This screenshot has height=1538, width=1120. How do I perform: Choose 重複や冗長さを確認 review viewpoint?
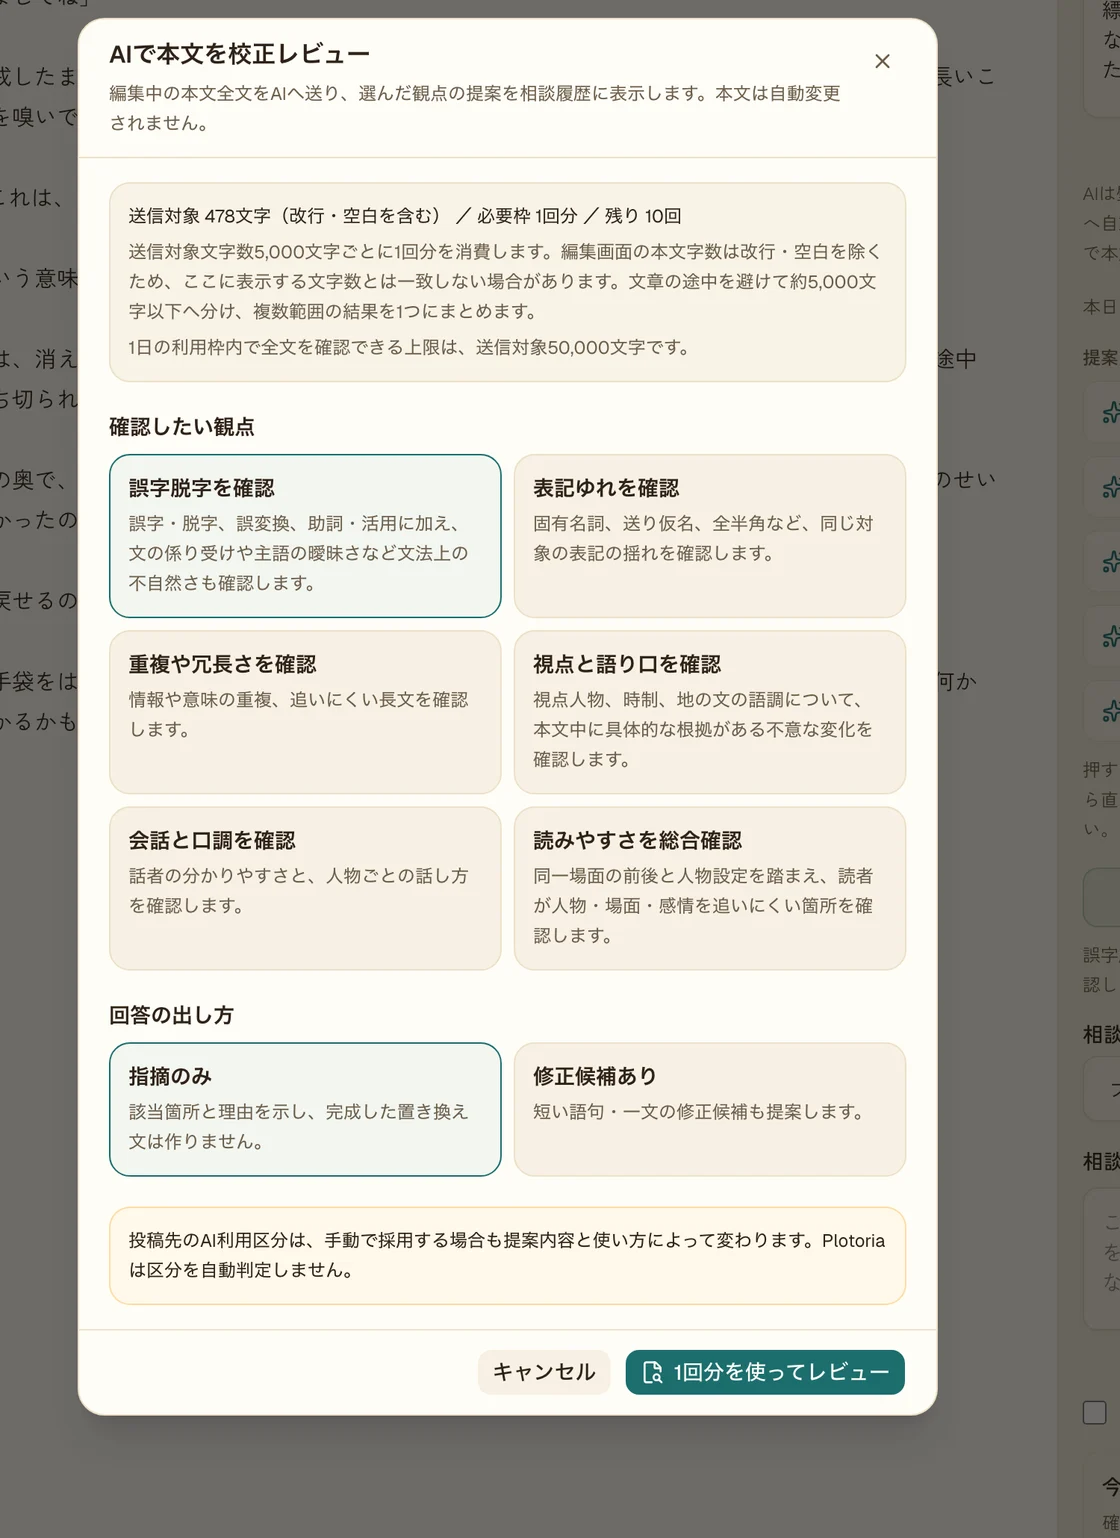305,712
